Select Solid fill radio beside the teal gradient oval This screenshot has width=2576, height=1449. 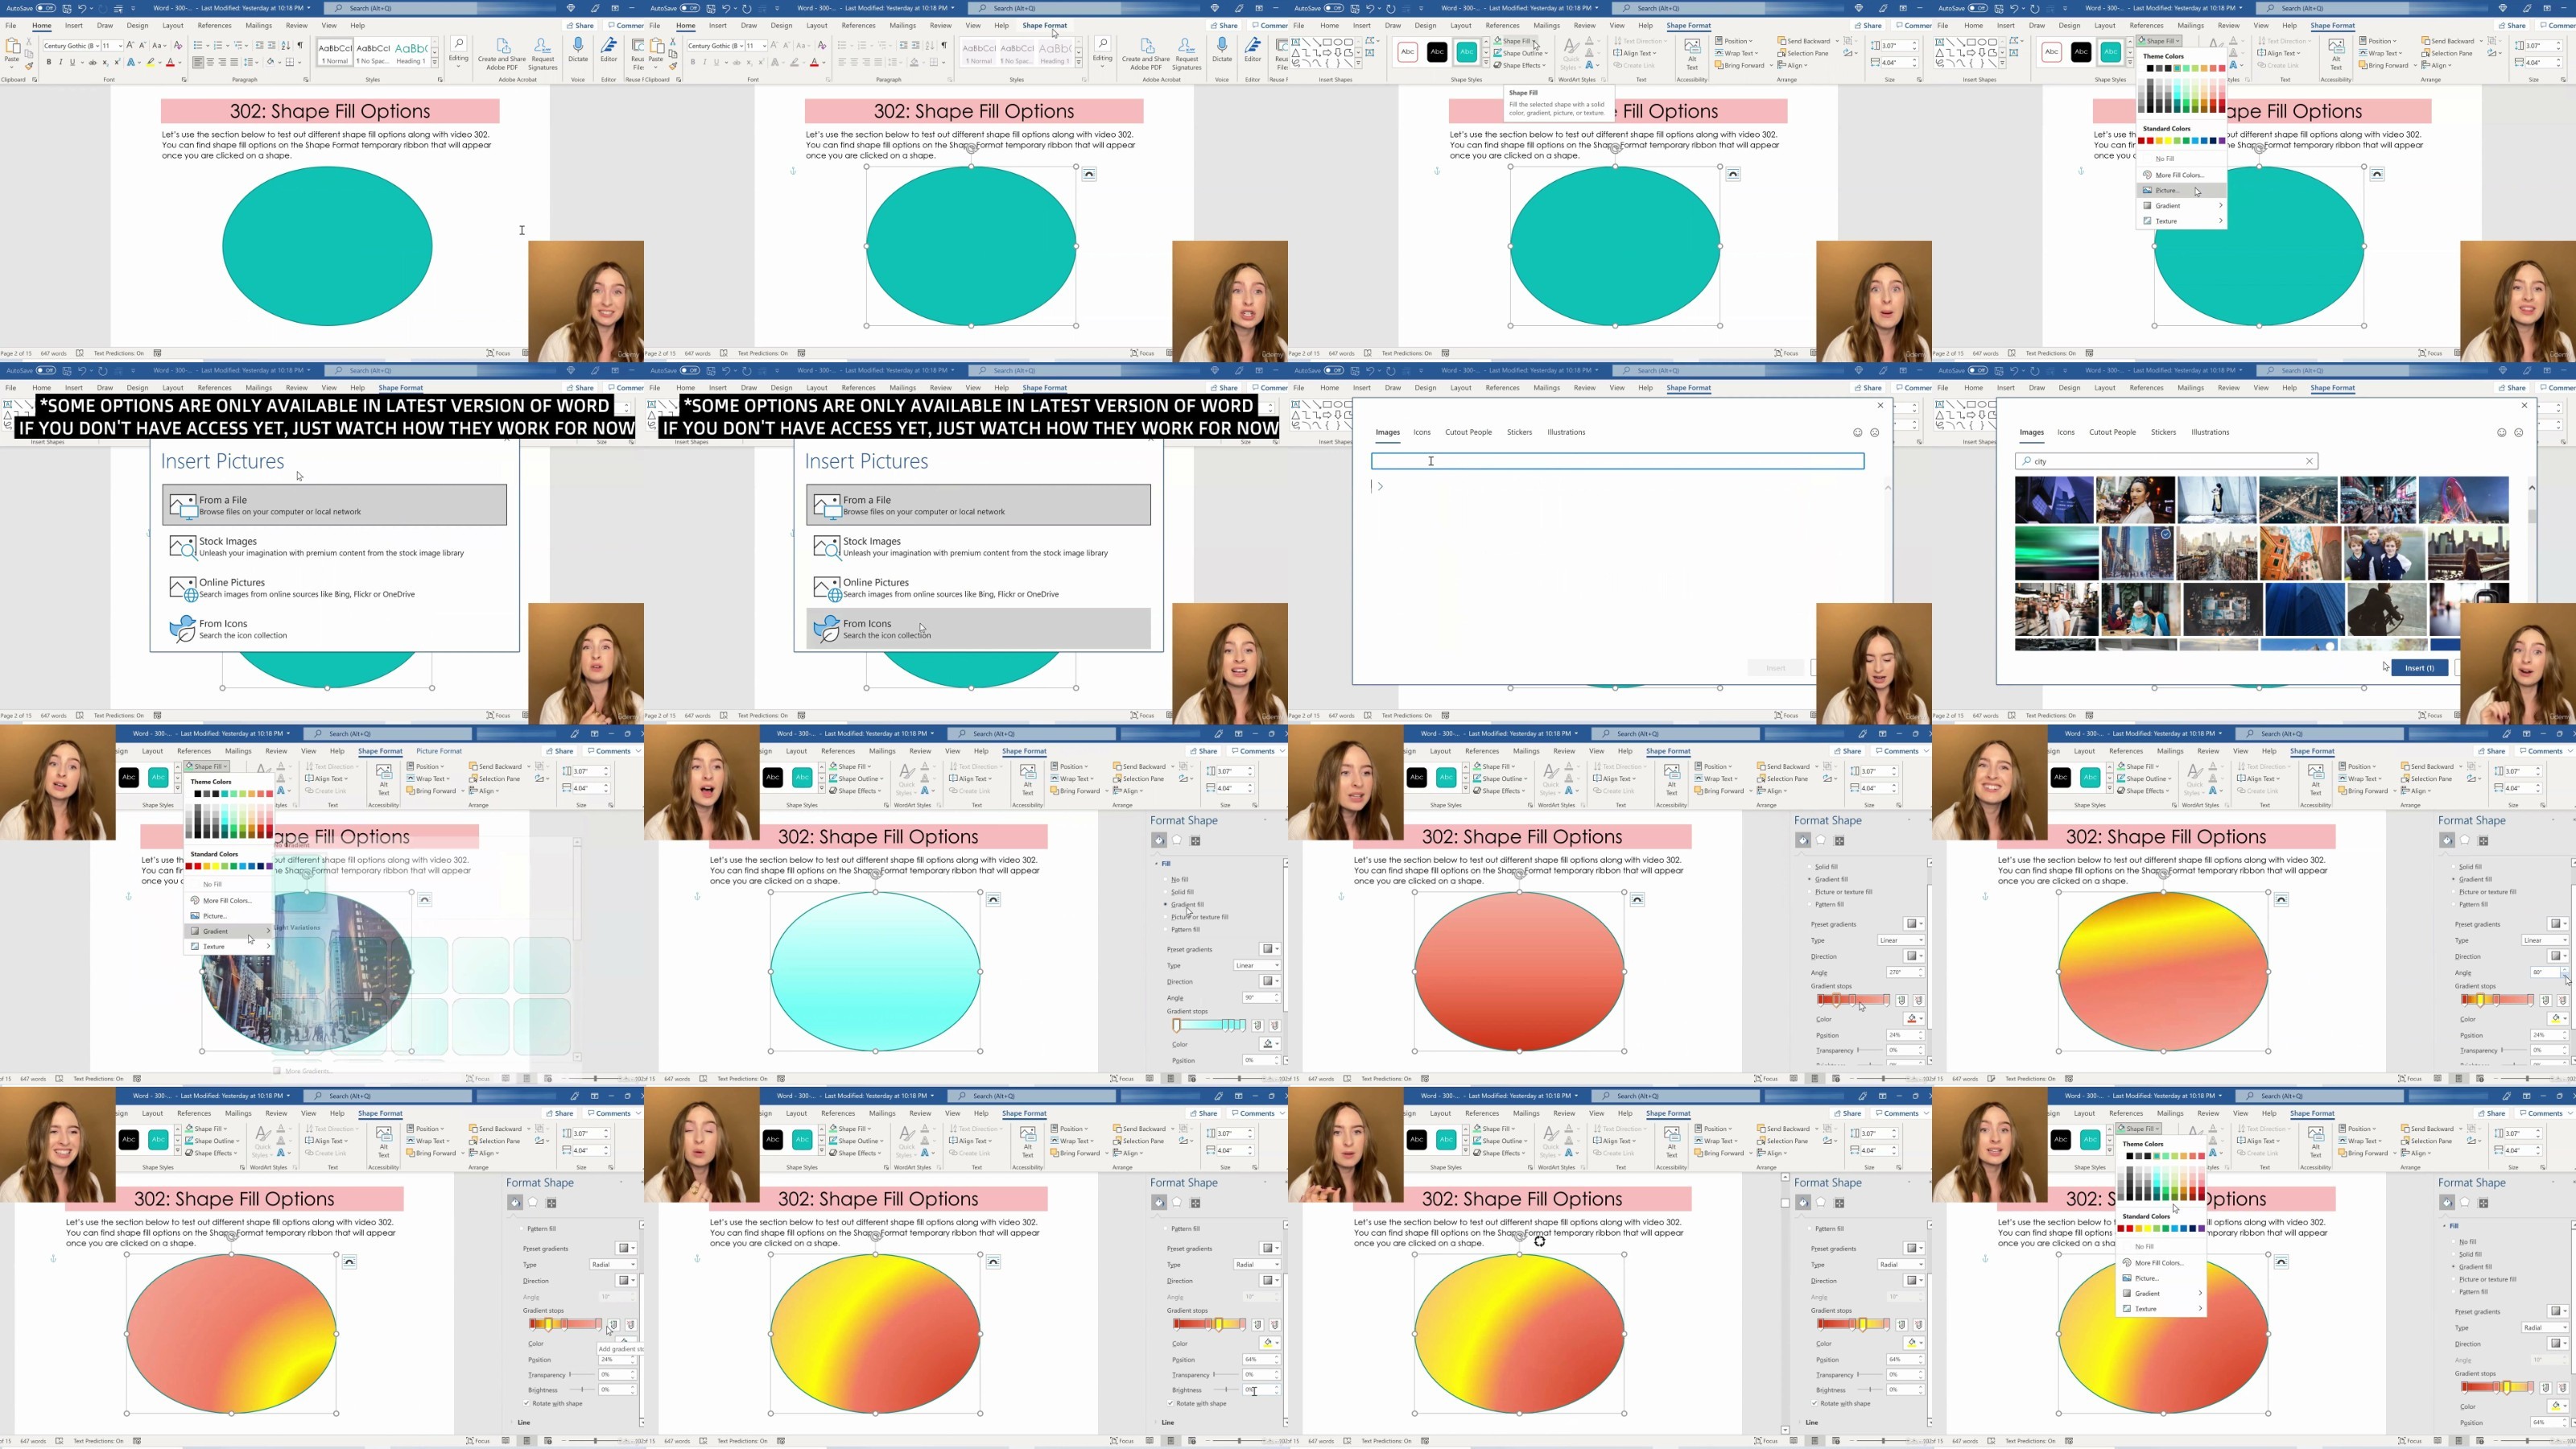1166,892
